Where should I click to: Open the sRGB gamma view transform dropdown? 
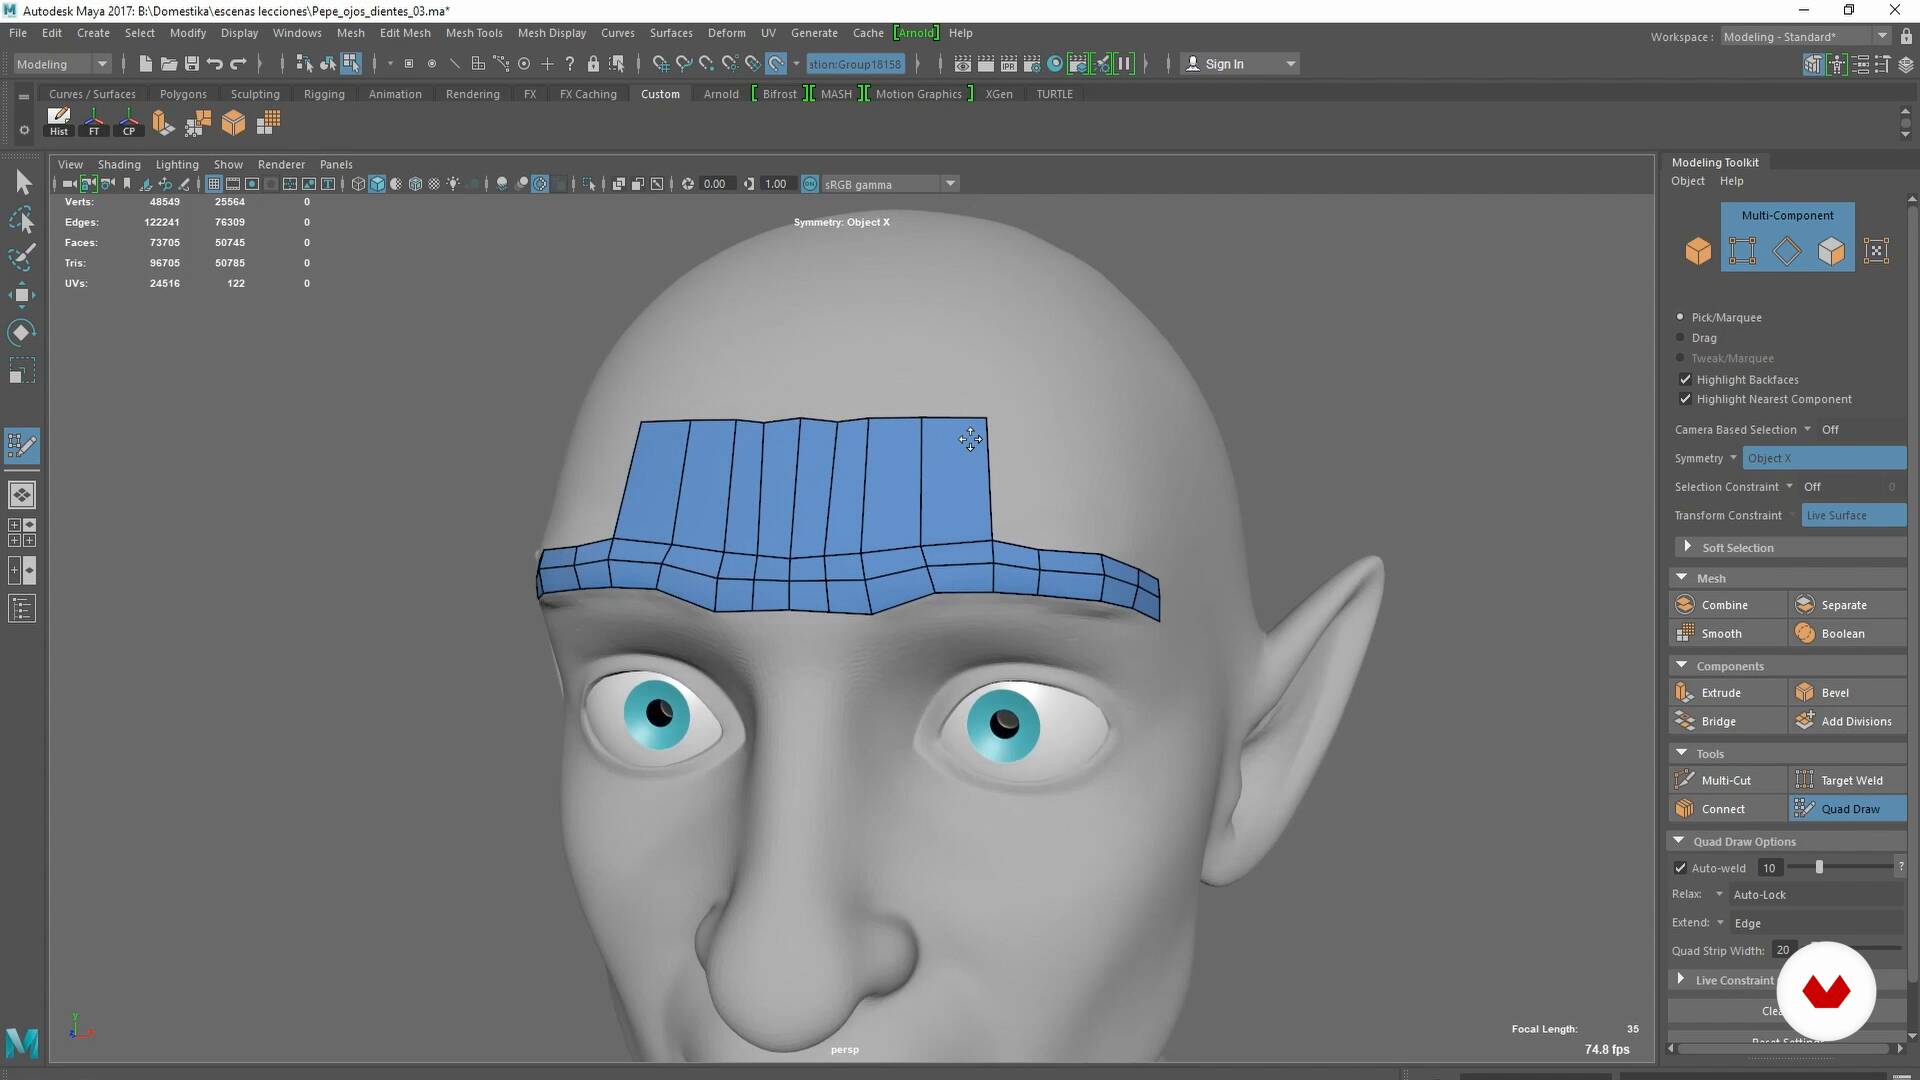pyautogui.click(x=950, y=184)
